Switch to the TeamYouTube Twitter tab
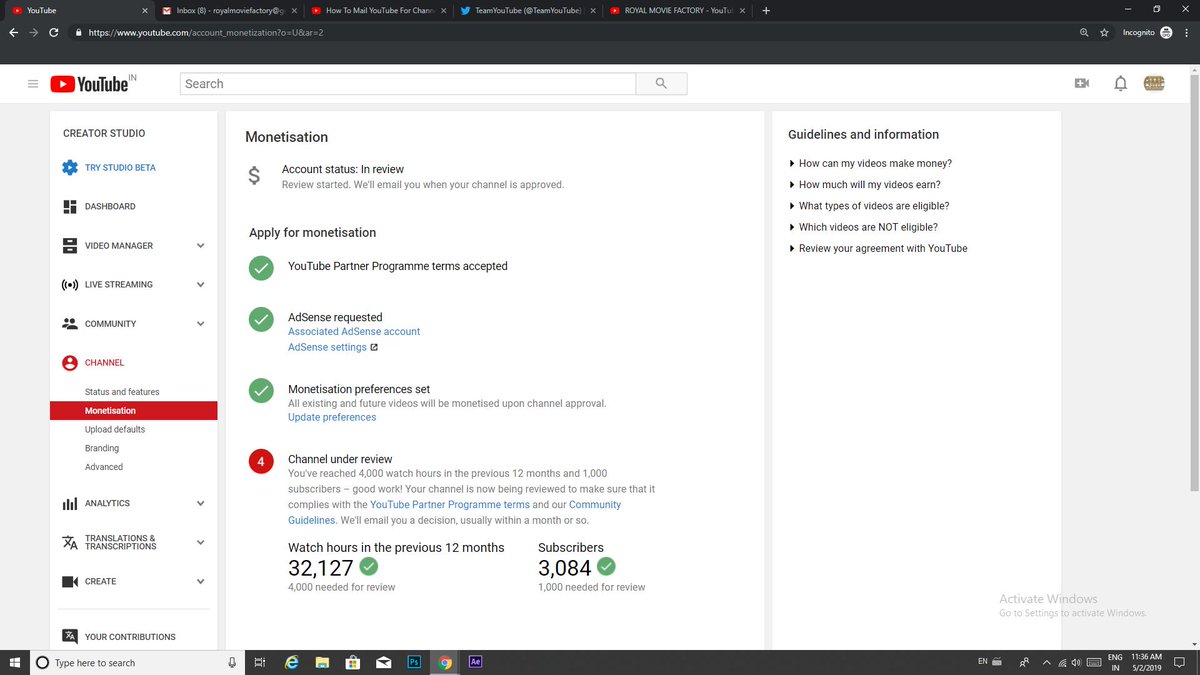This screenshot has height=675, width=1200. tap(528, 10)
